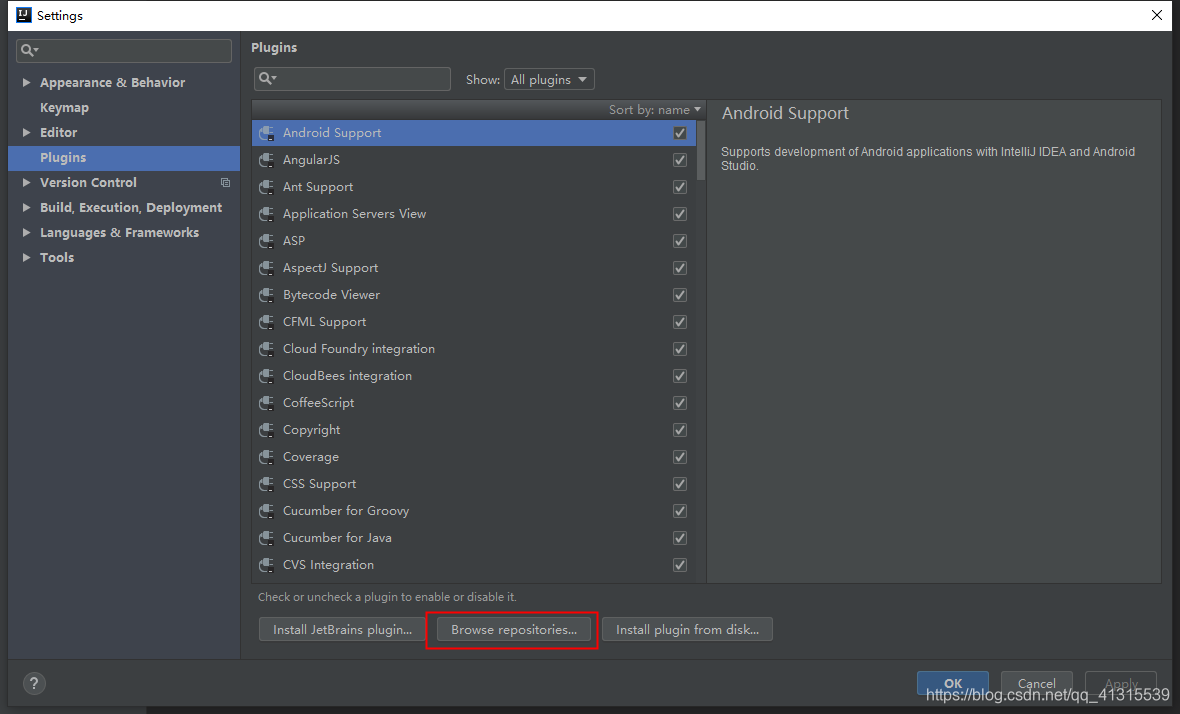Click the Ant Support plugin icon
1180x714 pixels.
click(x=266, y=187)
